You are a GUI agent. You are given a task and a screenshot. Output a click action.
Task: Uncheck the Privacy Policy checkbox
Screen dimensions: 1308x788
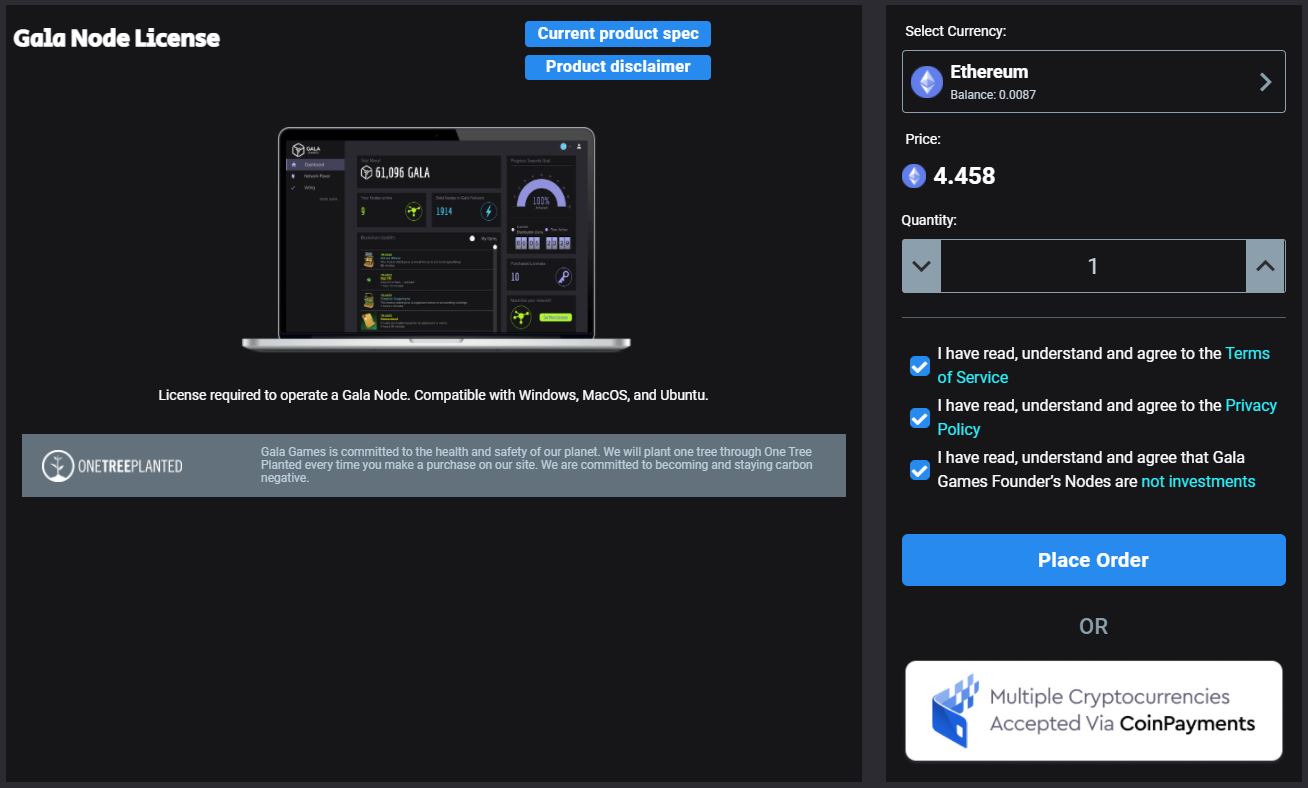920,418
